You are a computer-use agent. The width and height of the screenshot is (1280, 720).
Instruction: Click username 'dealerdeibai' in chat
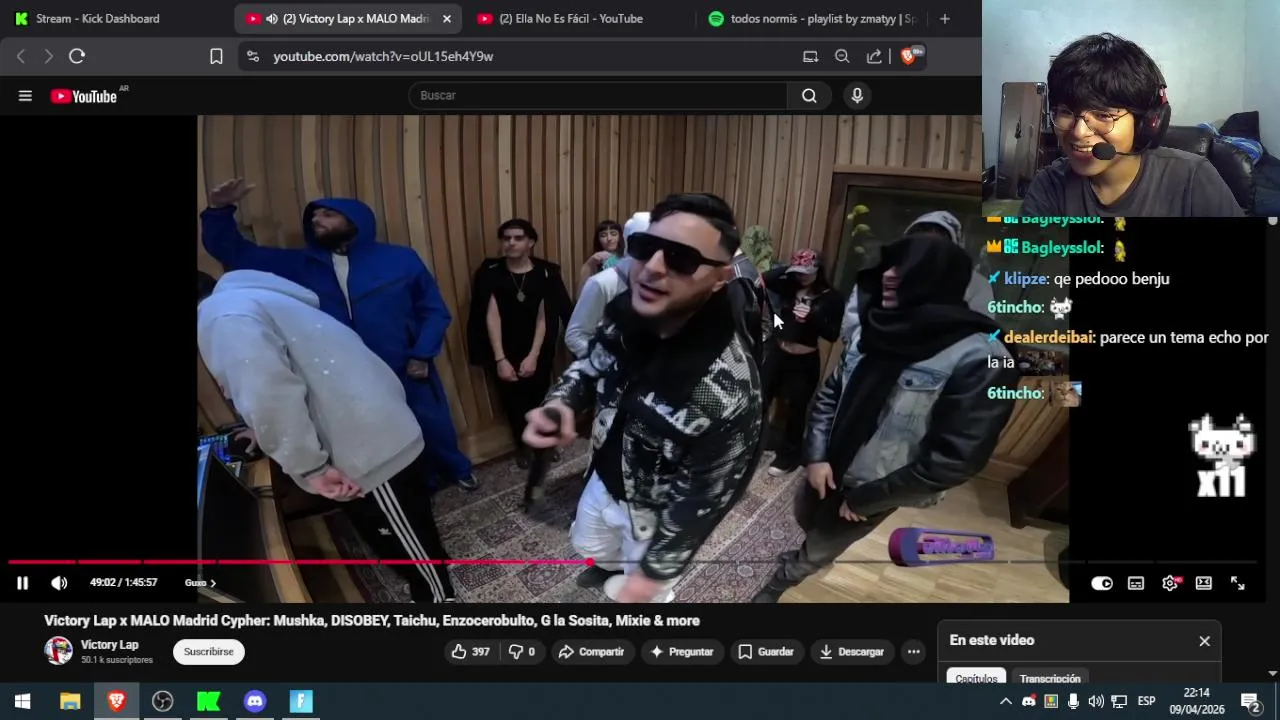[1048, 338]
